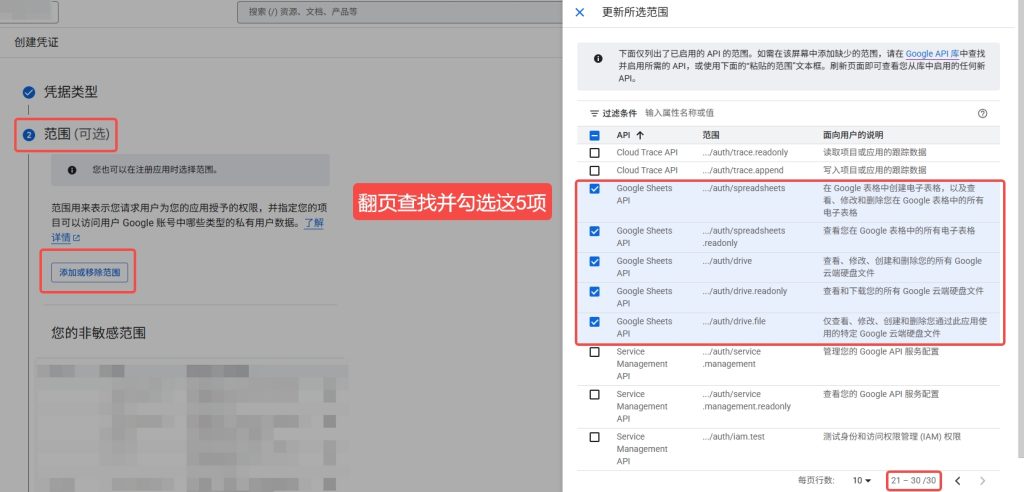Viewport: 1024px width, 492px height.
Task: Click the 添加或移除范围 button
Action: click(90, 273)
